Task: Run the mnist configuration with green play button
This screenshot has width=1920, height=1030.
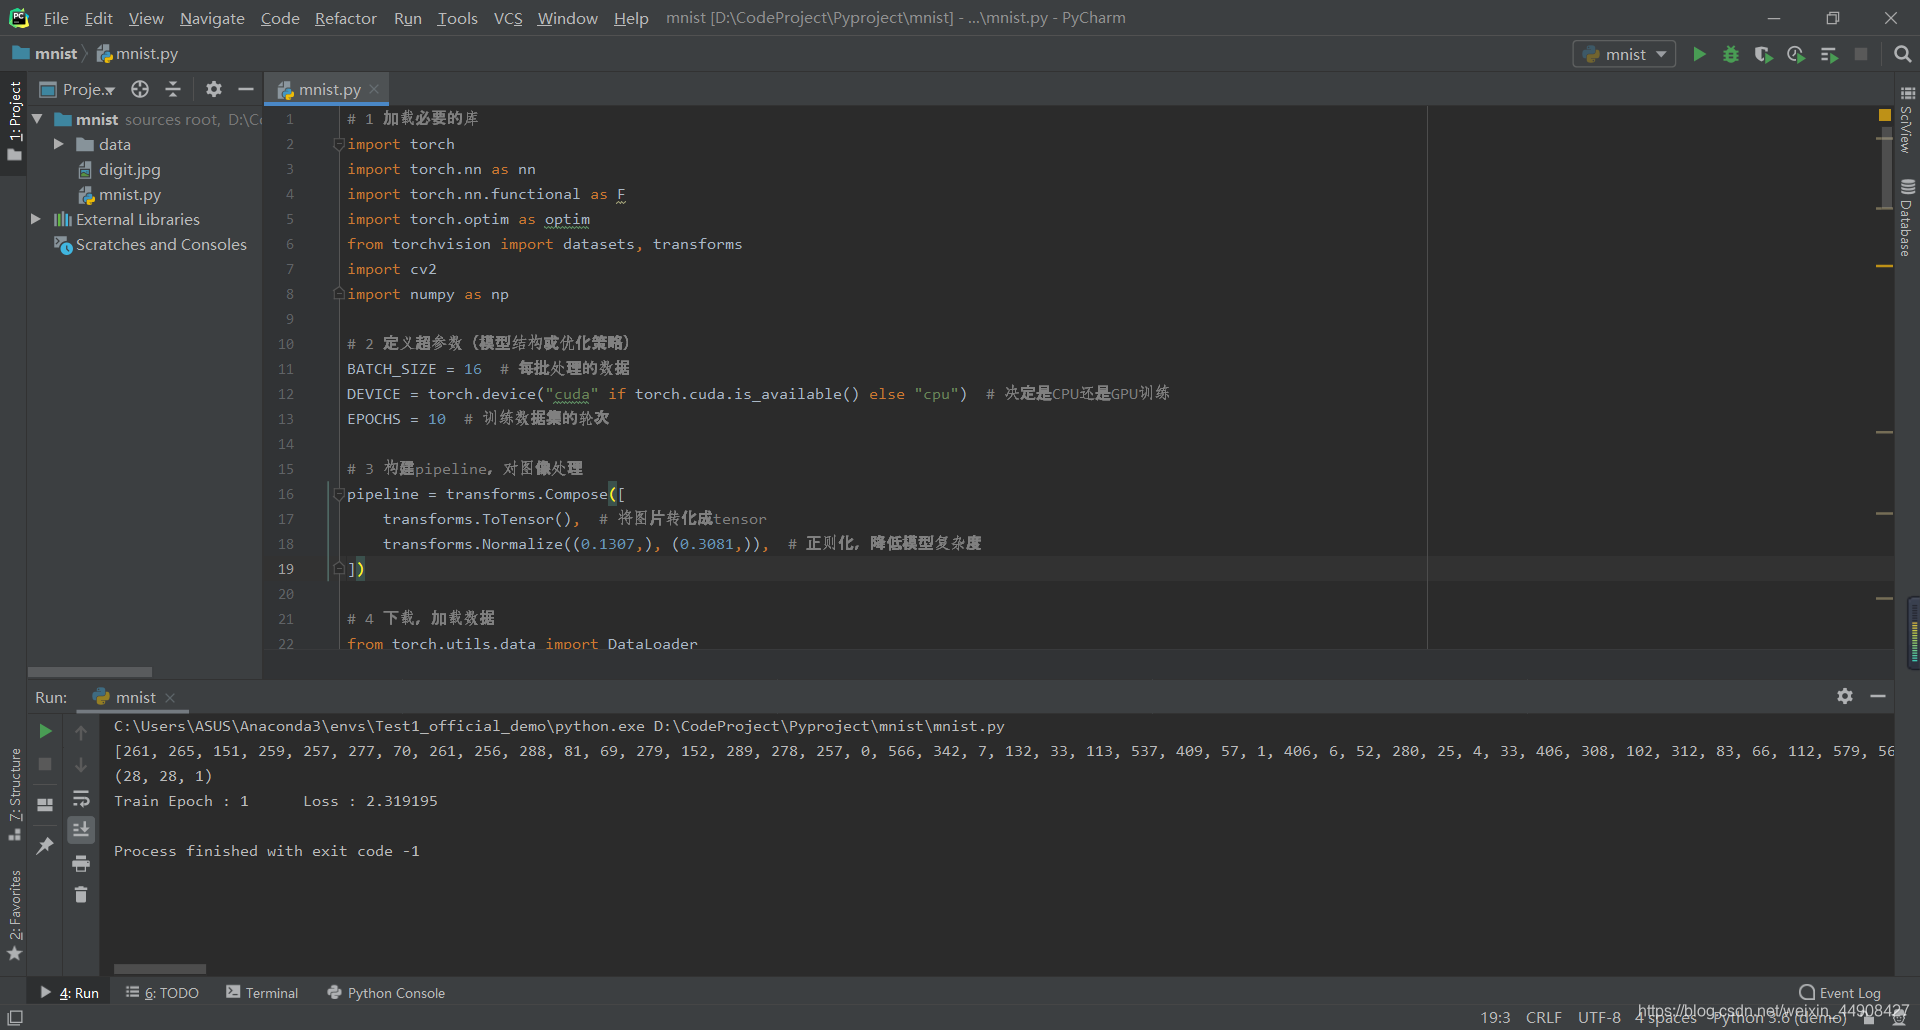Action: (1699, 54)
